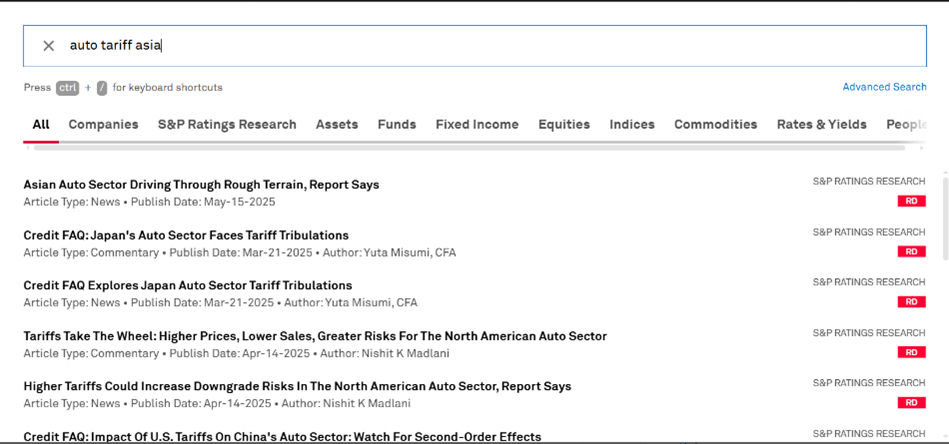Switch to the Indices tab
Viewport: 949px width, 444px height.
coord(632,125)
